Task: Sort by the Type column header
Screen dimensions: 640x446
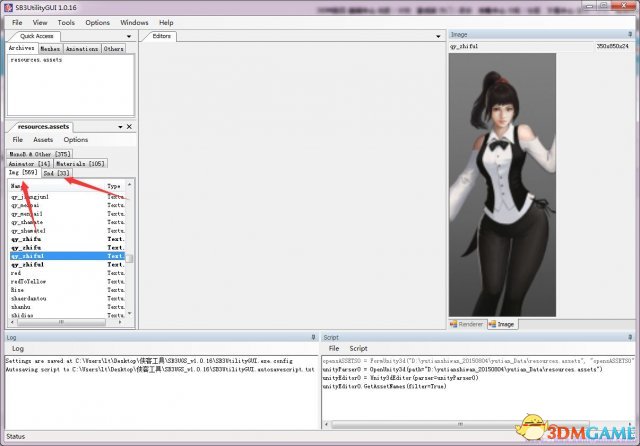Action: click(115, 186)
